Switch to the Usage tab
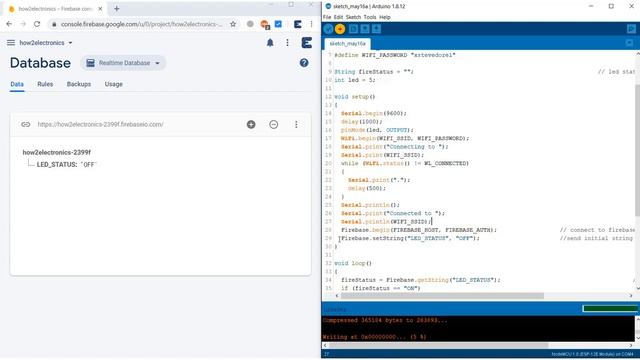The image size is (640, 360). click(113, 84)
